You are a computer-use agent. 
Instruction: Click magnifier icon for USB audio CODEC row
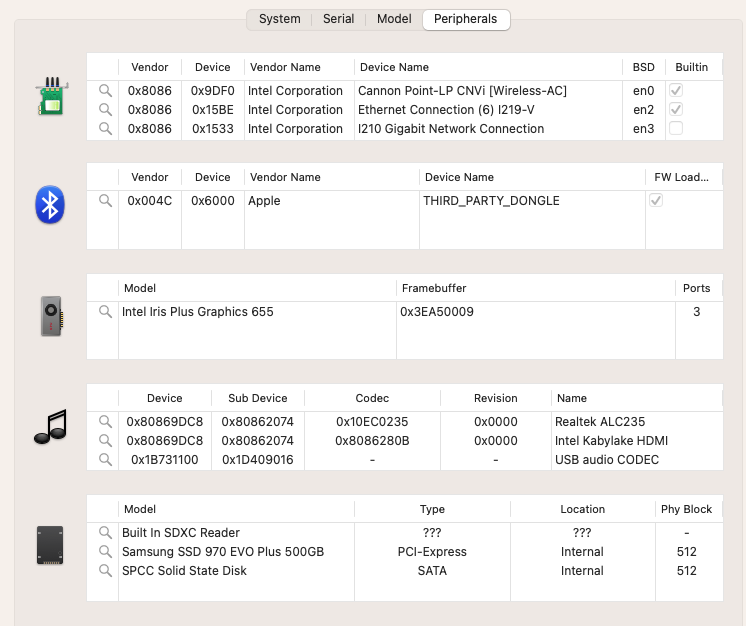105,460
